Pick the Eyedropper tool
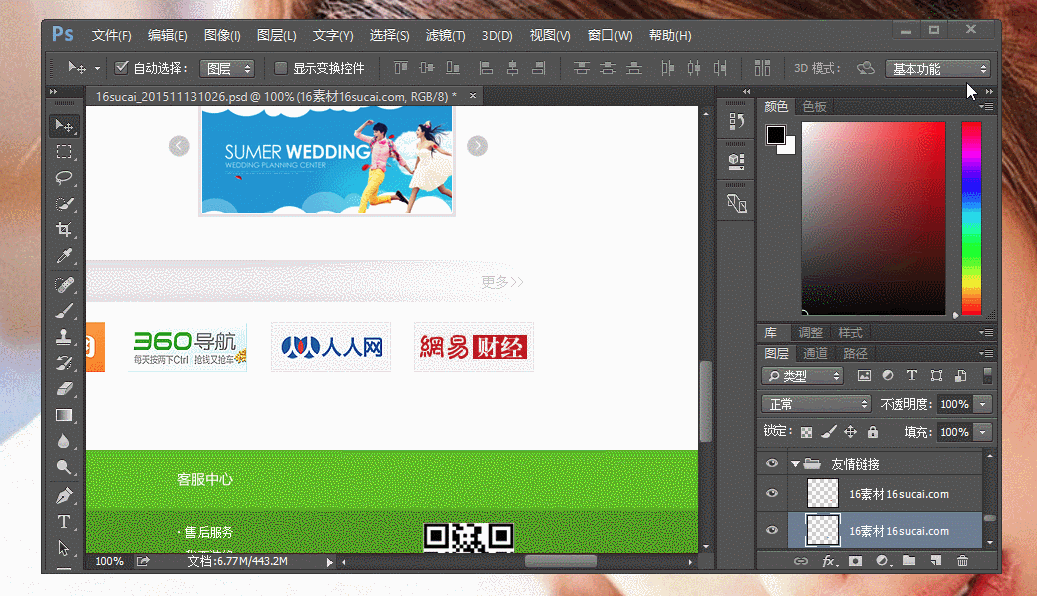Image resolution: width=1037 pixels, height=596 pixels. pos(64,256)
